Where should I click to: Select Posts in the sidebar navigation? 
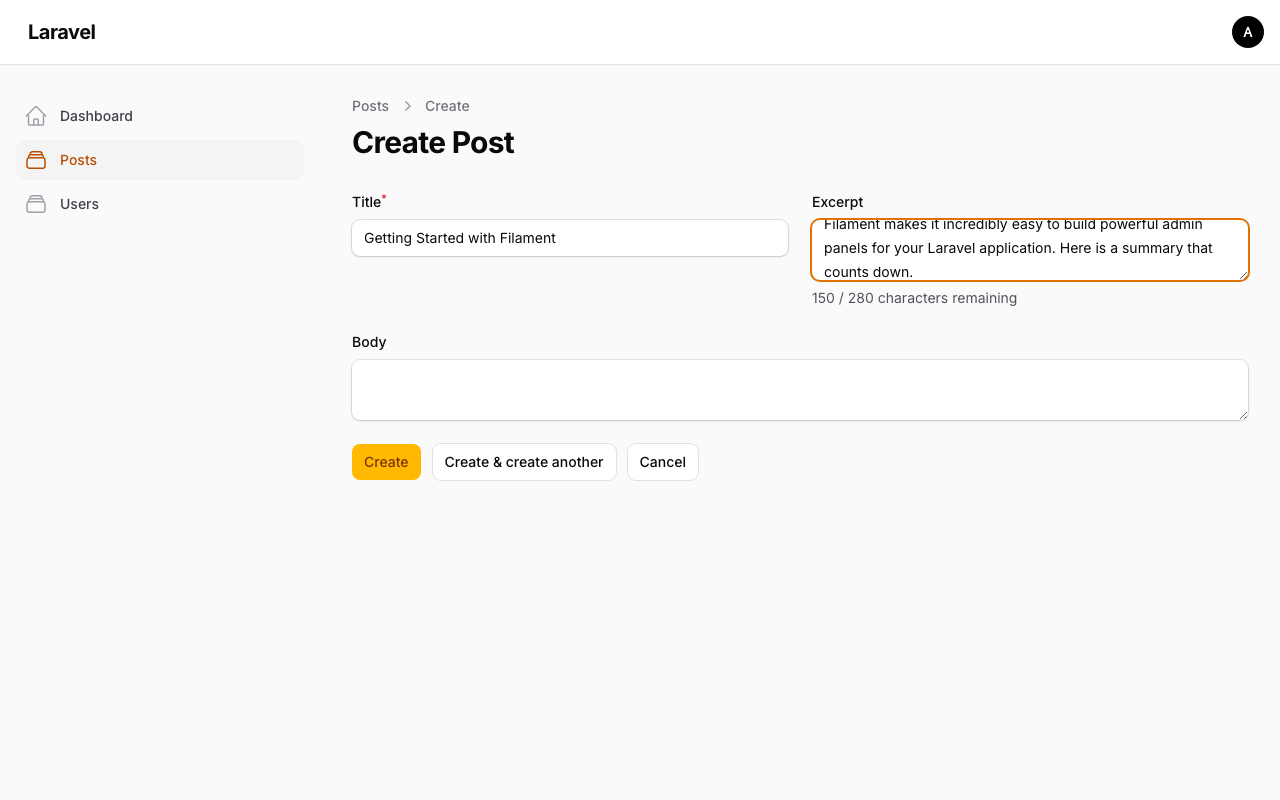pyautogui.click(x=160, y=160)
